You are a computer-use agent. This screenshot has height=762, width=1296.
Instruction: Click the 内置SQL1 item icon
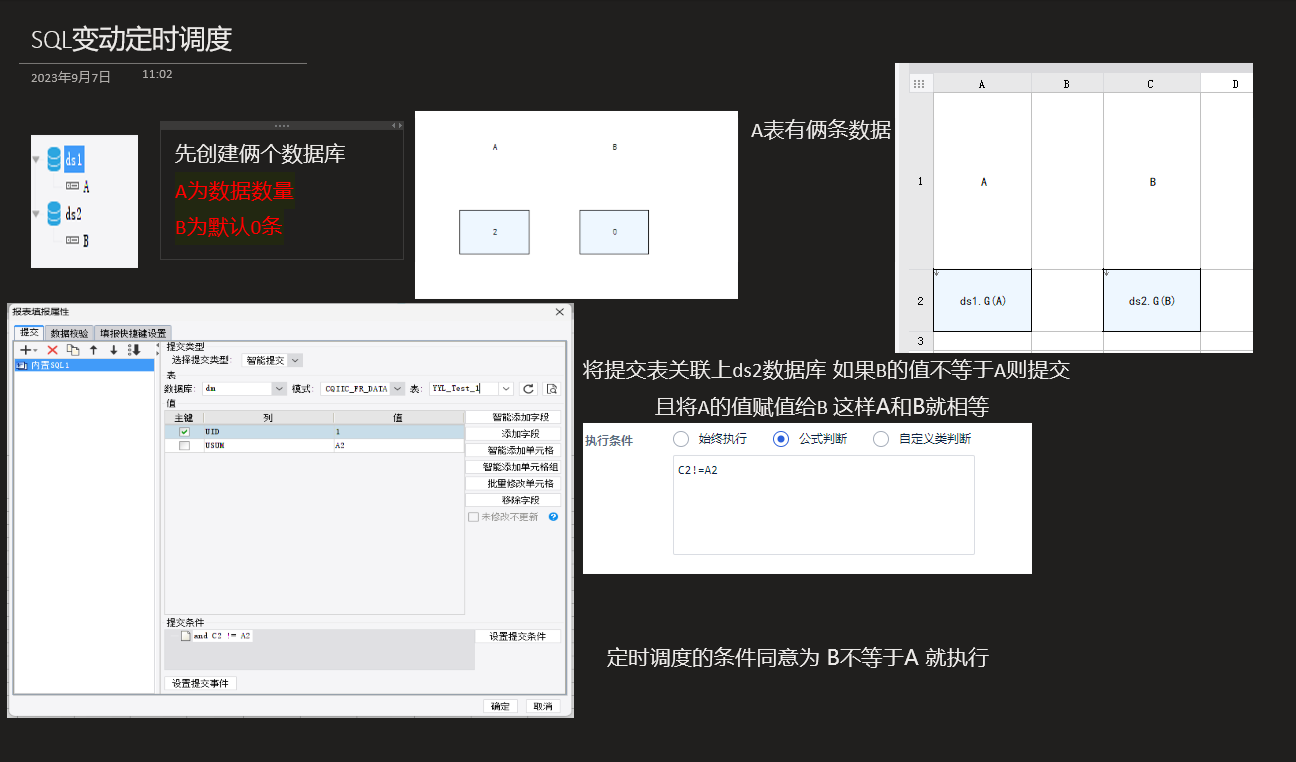(x=22, y=365)
